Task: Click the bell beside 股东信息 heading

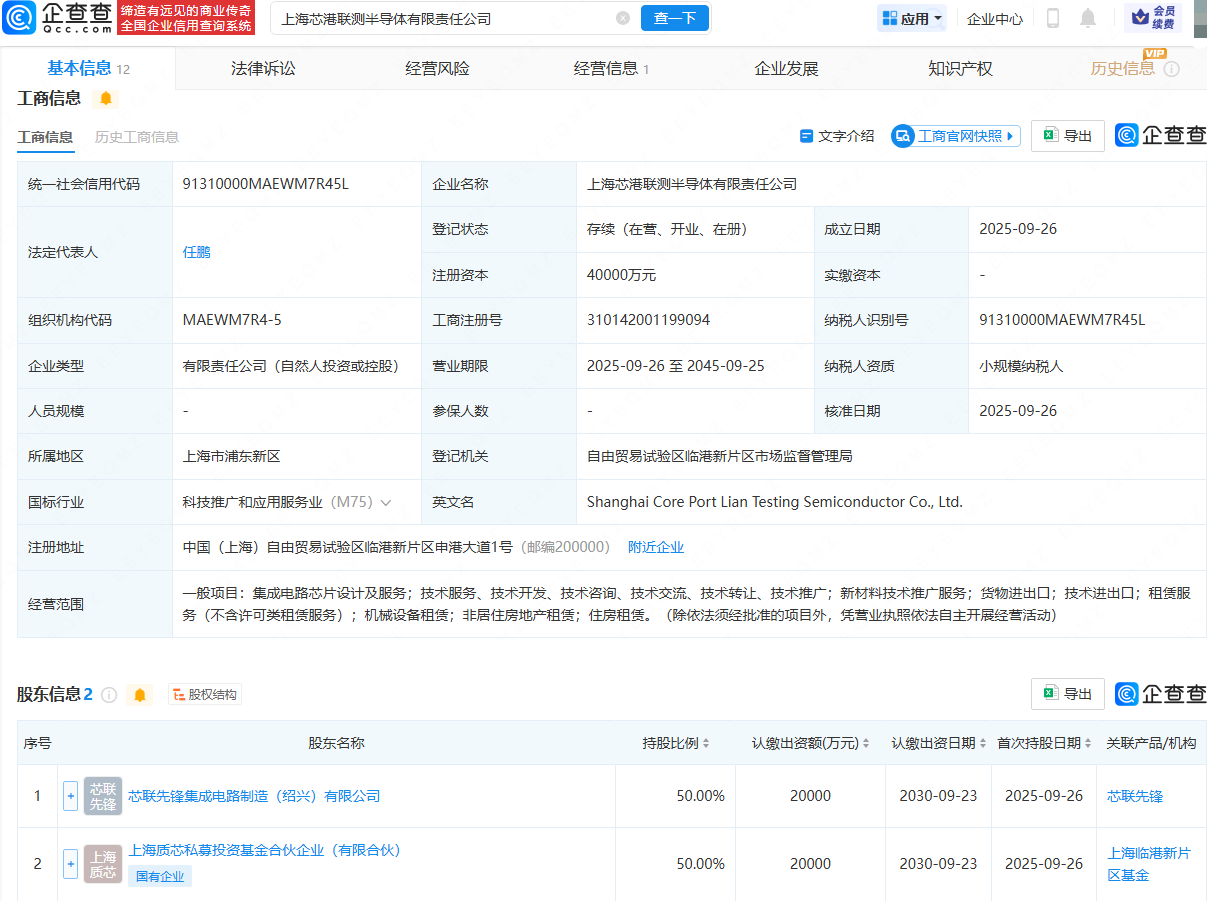Action: [140, 694]
